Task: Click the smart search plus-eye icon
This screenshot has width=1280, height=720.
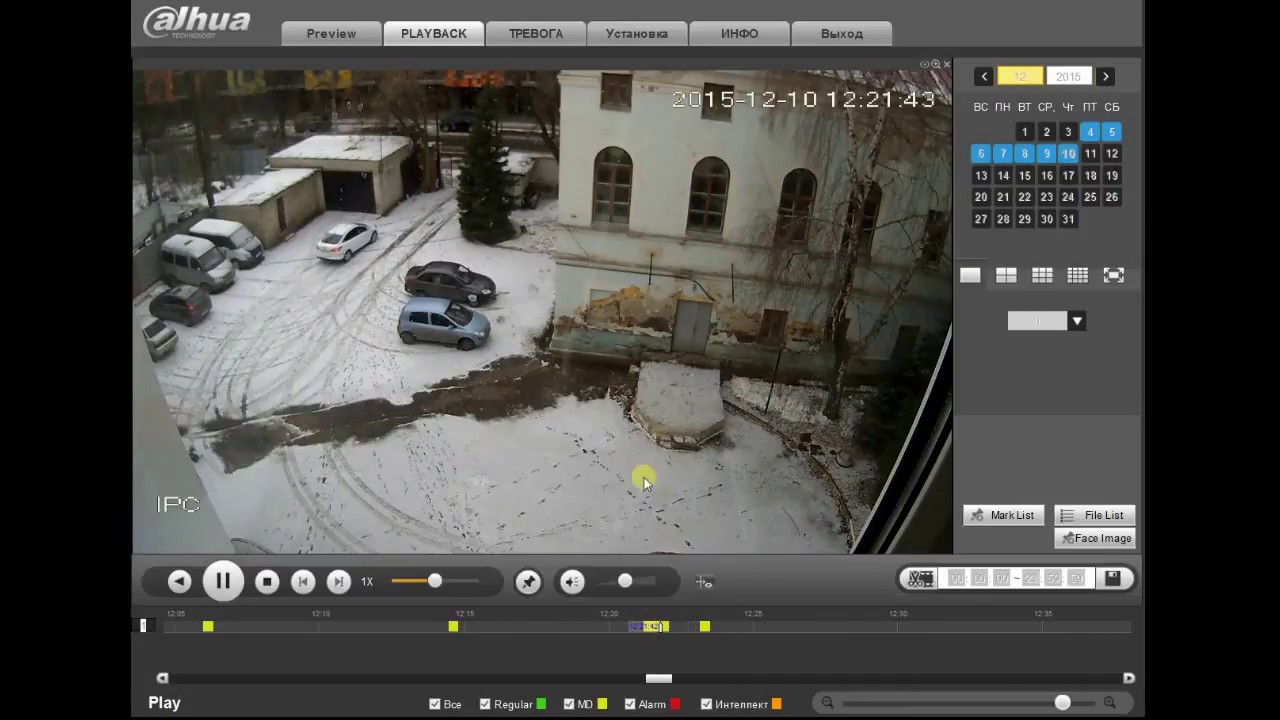Action: (x=704, y=582)
